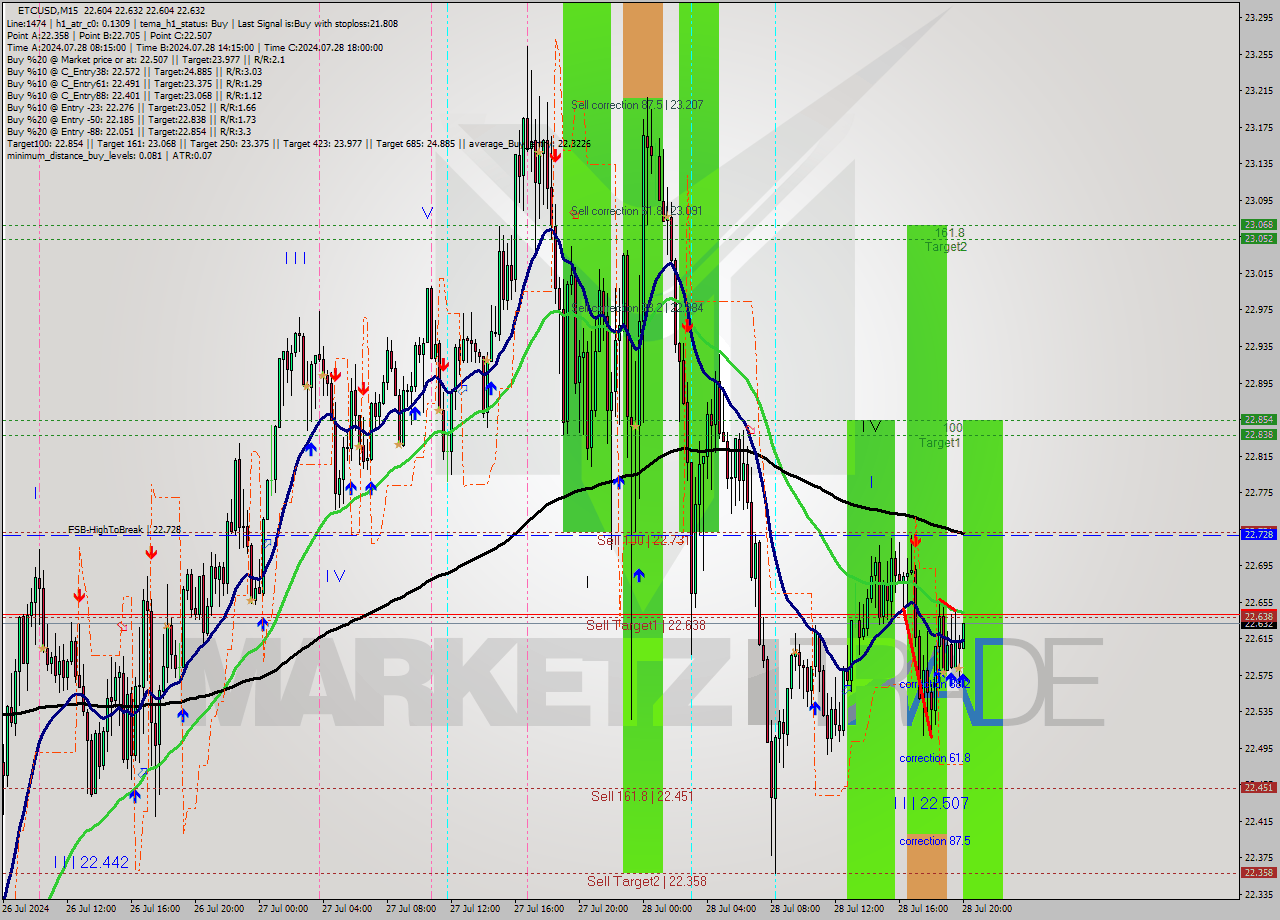Click the 'Sell Target2 | 22.358' label

pyautogui.click(x=646, y=882)
